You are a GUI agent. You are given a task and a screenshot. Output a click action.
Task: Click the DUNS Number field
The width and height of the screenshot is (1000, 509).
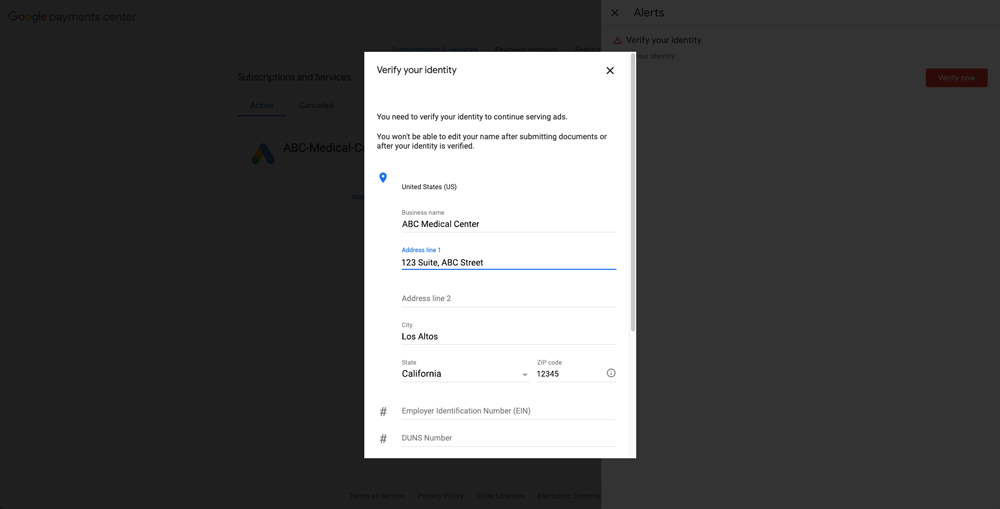pyautogui.click(x=508, y=438)
